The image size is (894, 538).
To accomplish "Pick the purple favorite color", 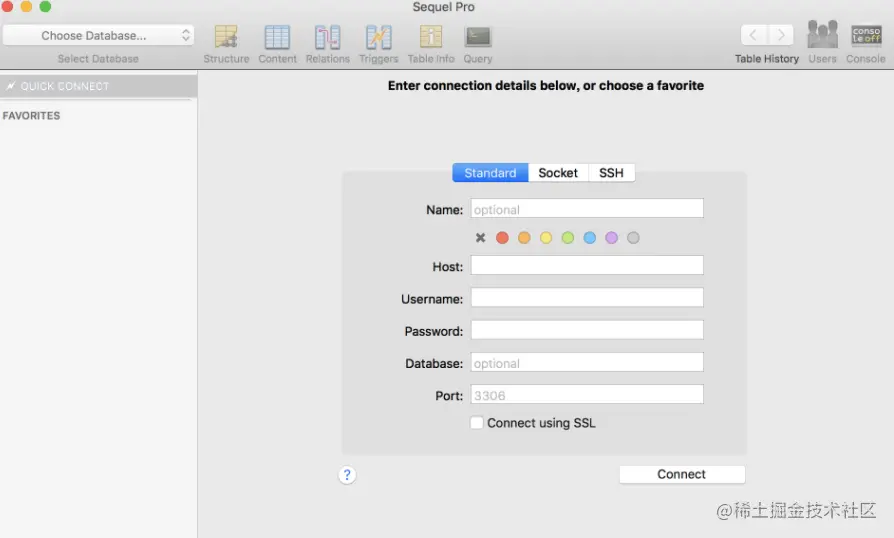I will click(611, 238).
